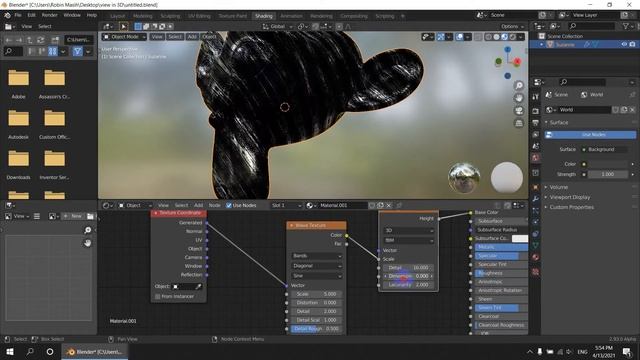Click the New image button in image editor

click(x=73, y=216)
